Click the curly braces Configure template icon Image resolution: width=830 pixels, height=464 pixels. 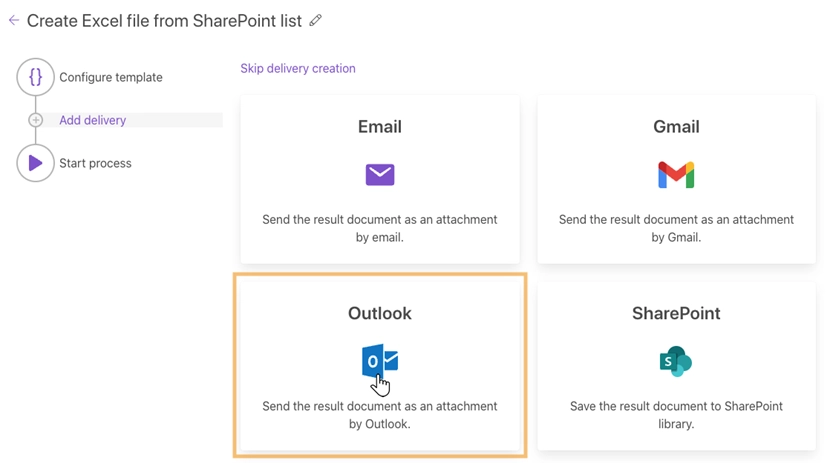coord(35,77)
